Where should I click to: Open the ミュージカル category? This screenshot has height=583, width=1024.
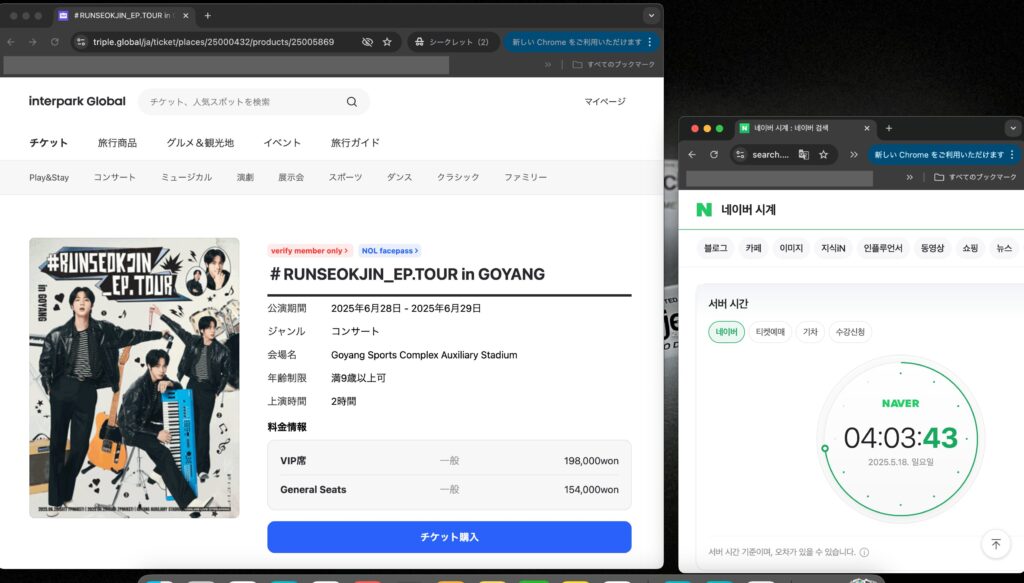186,178
